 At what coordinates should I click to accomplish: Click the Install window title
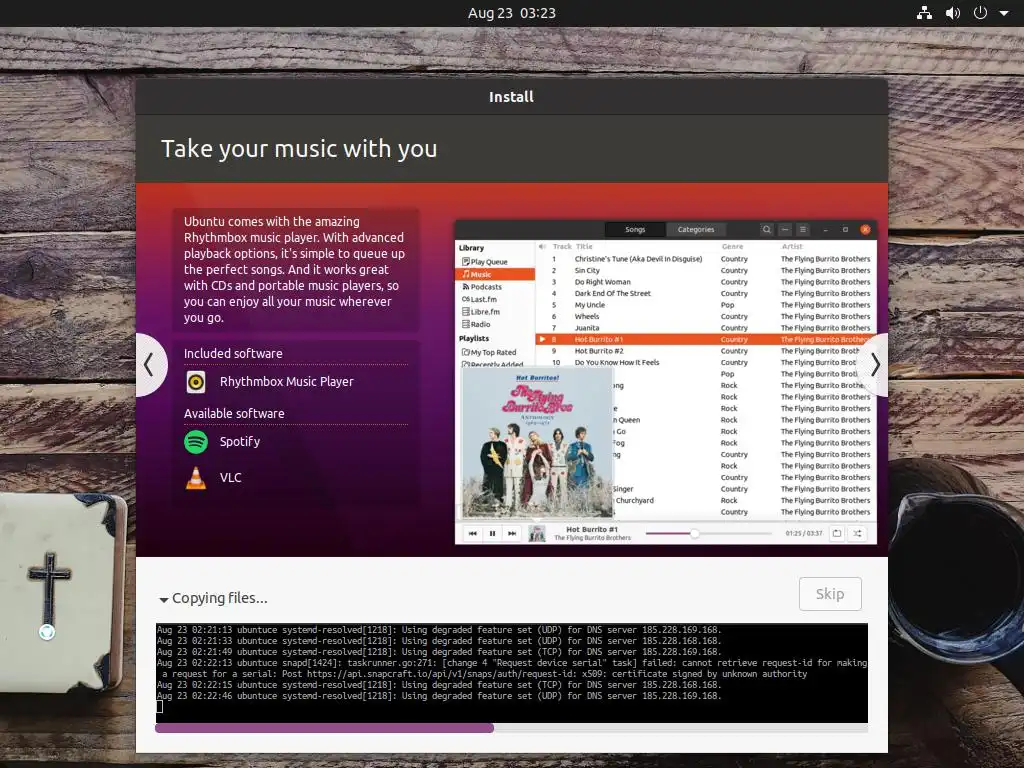pos(511,97)
